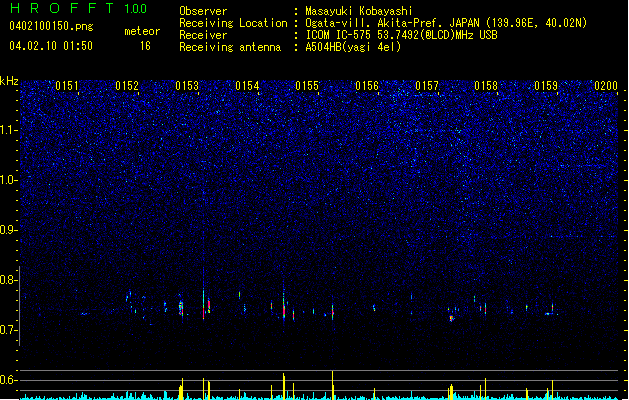Click the 0157 time axis marker
The image size is (629, 400).
(427, 86)
